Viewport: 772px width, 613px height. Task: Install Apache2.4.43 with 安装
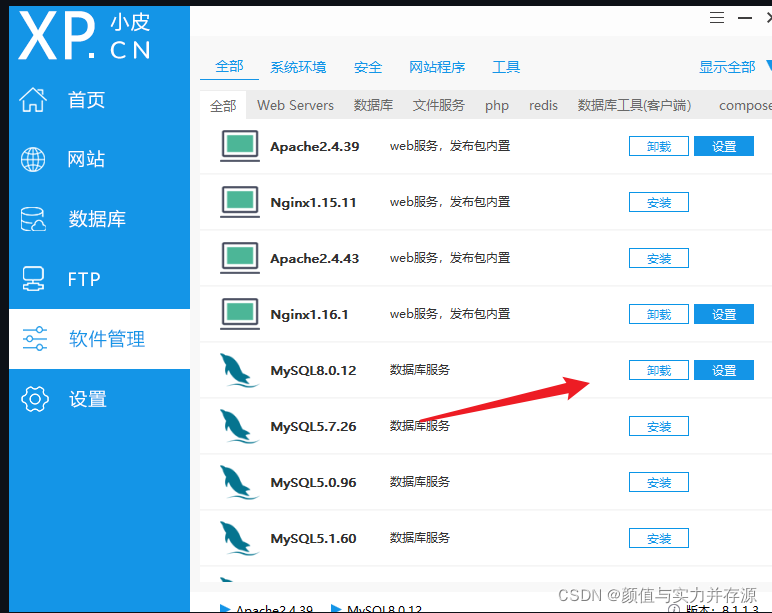coord(659,258)
